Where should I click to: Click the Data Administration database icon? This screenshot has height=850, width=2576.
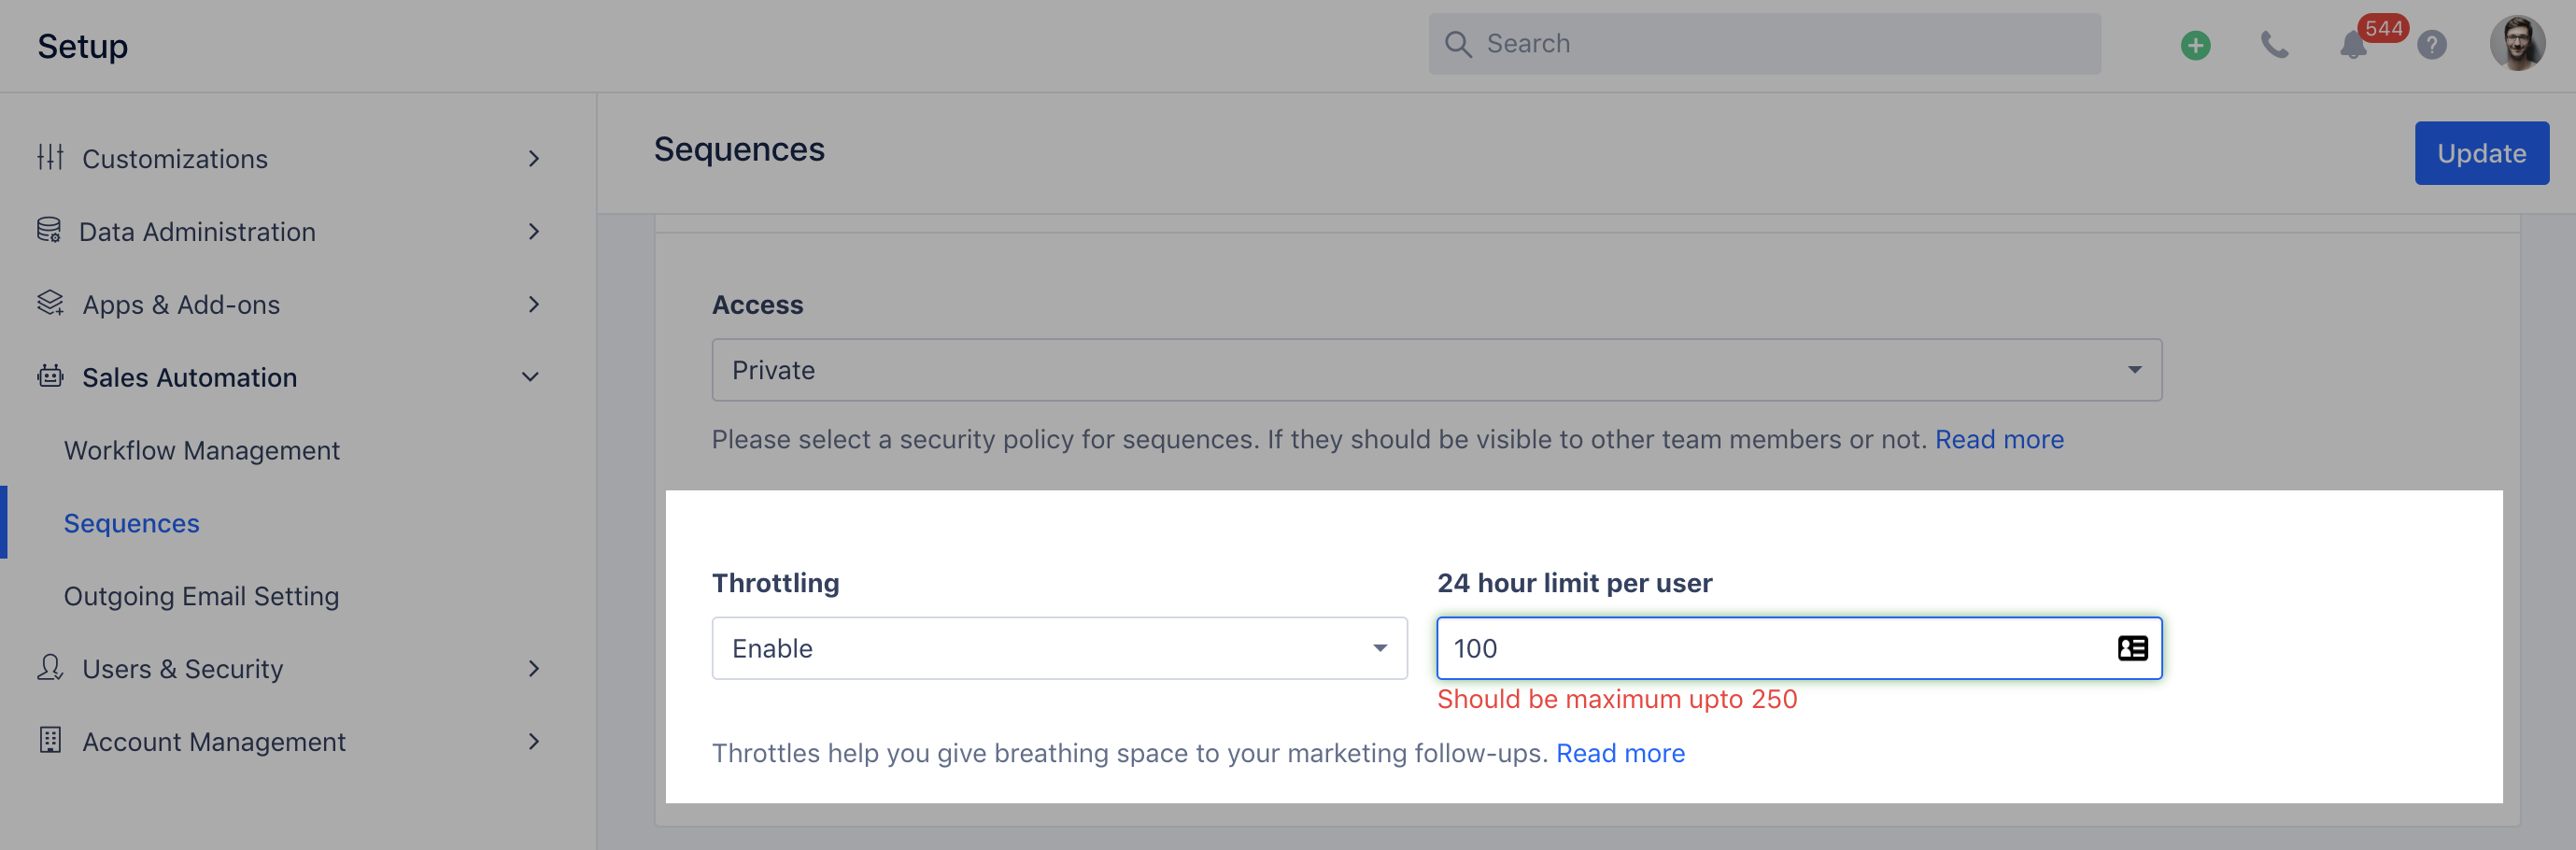49,230
